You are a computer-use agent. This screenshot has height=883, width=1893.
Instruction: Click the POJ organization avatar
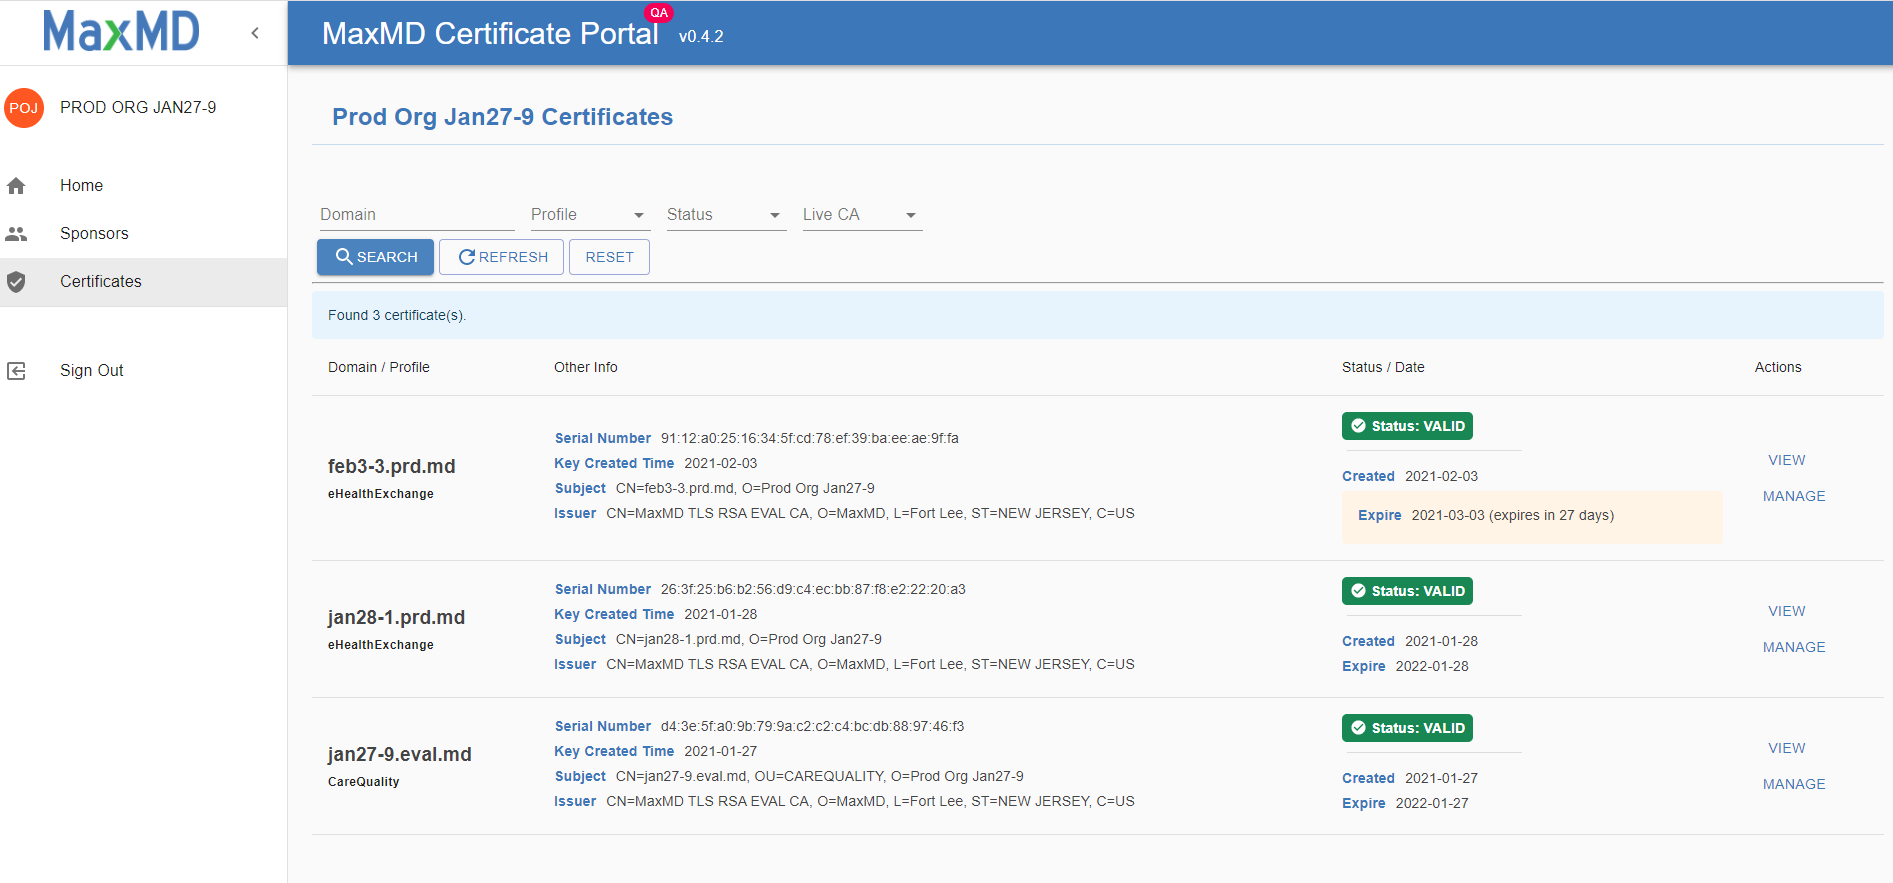pos(24,108)
